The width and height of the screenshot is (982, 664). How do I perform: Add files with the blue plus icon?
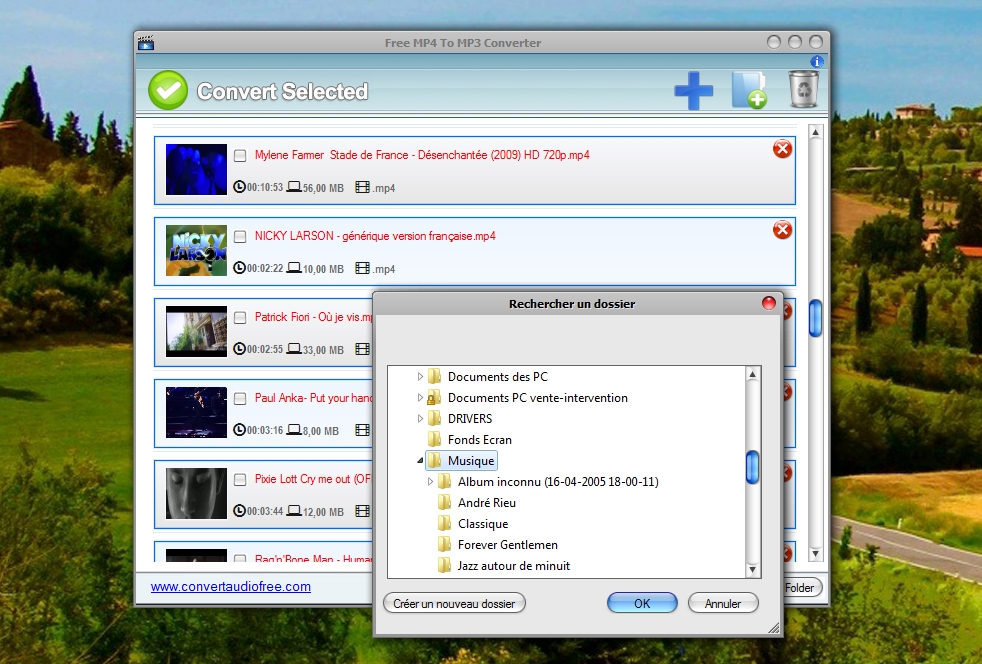tap(693, 91)
